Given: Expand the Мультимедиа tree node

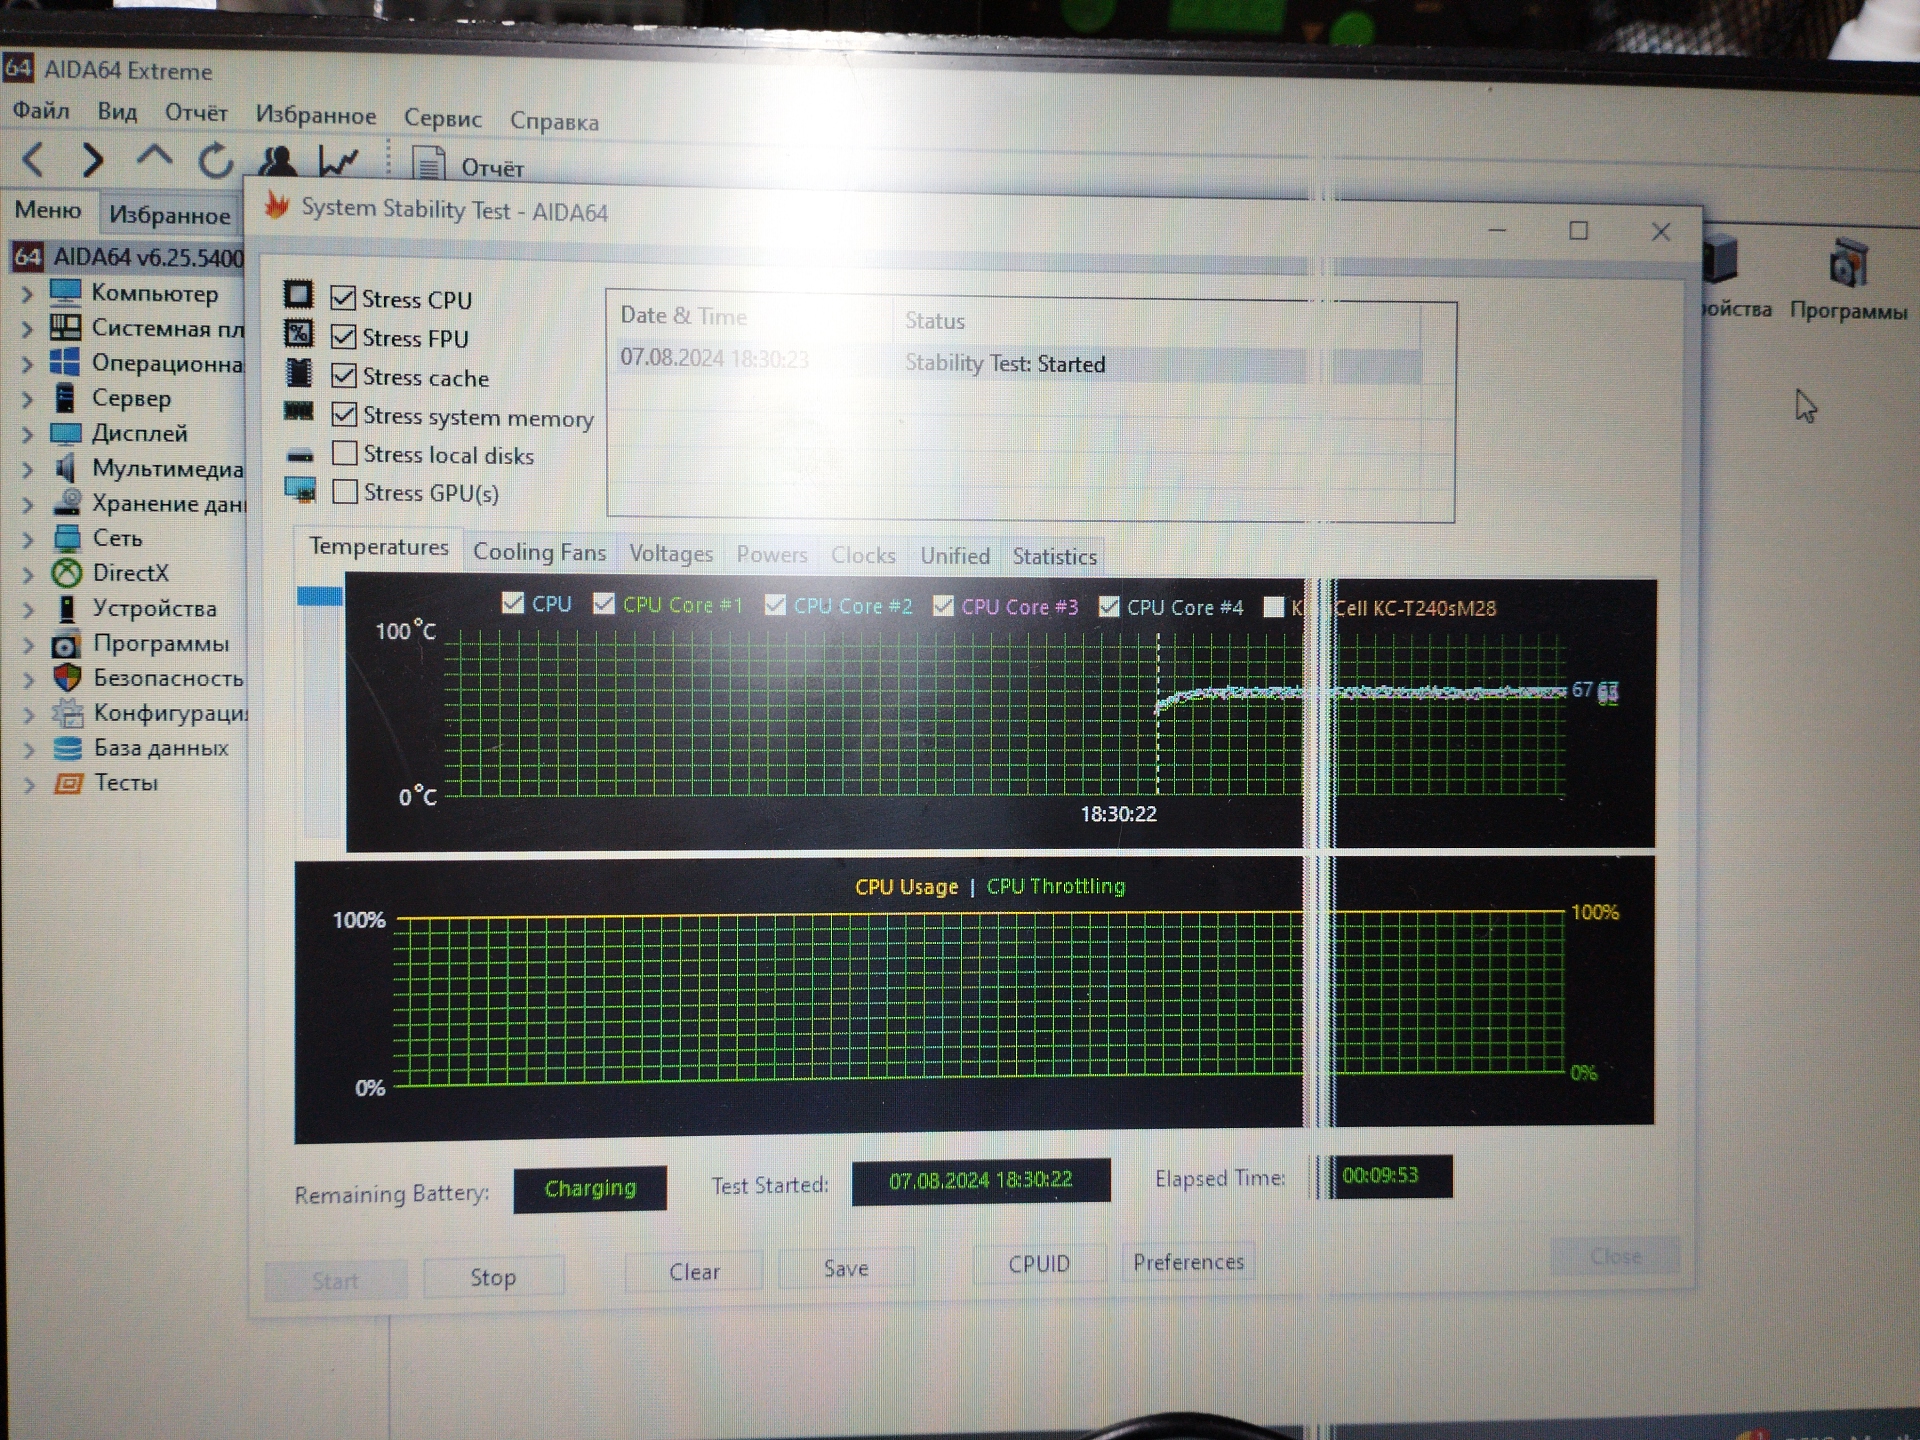Looking at the screenshot, I should (28, 470).
